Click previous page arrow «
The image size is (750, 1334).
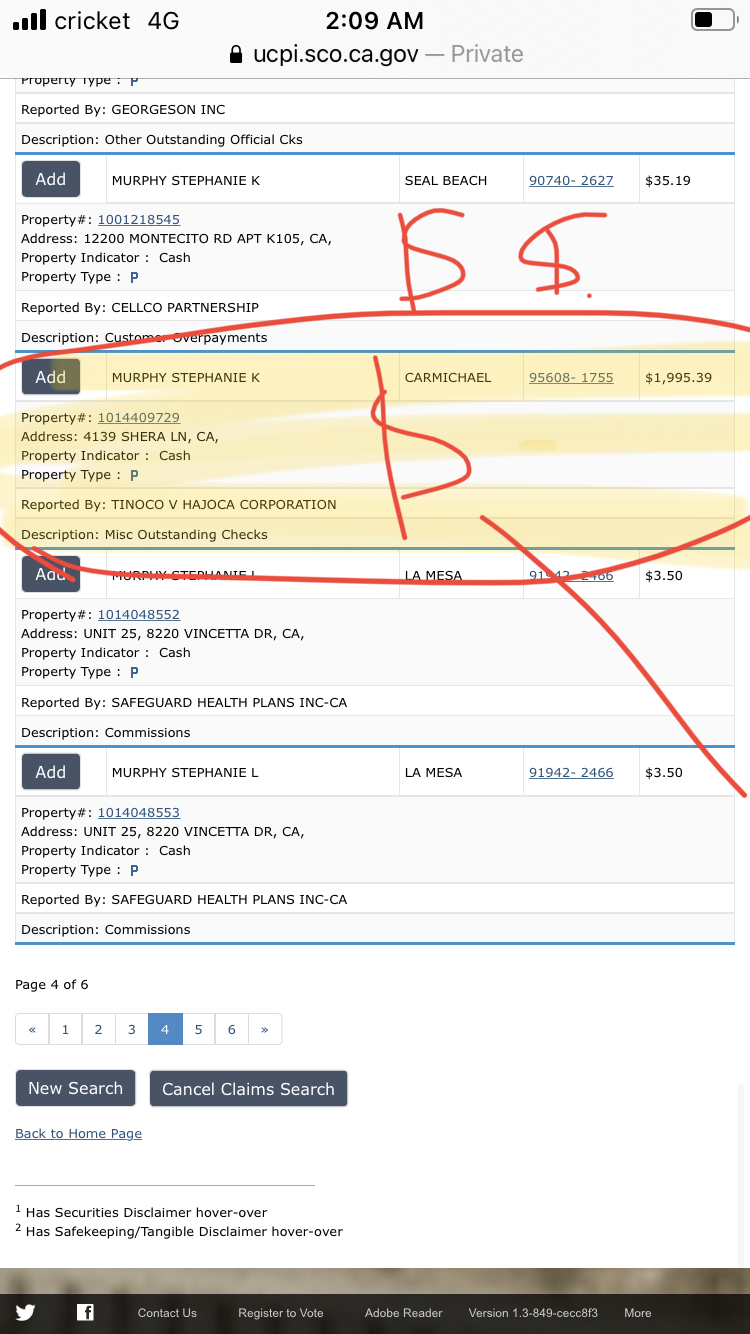[32, 1029]
